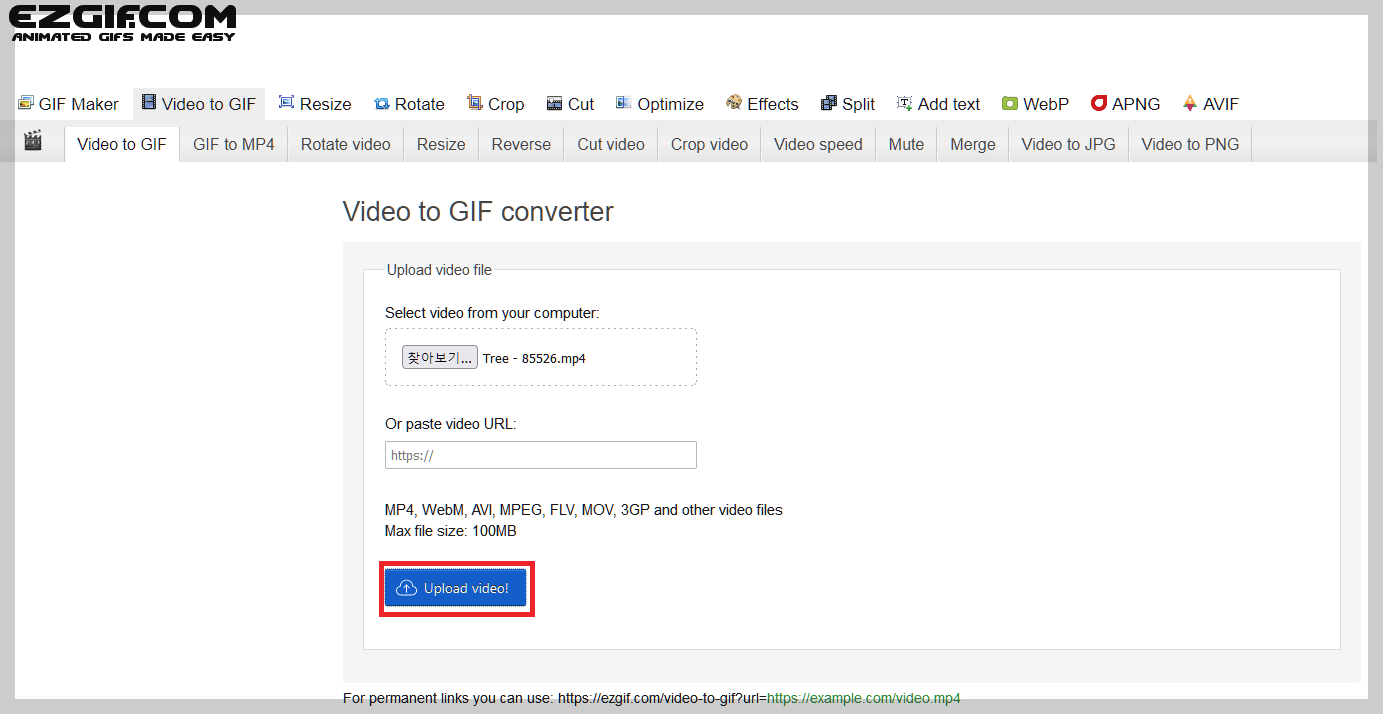This screenshot has width=1383, height=714.
Task: Click the paste video URL field
Action: click(x=541, y=455)
